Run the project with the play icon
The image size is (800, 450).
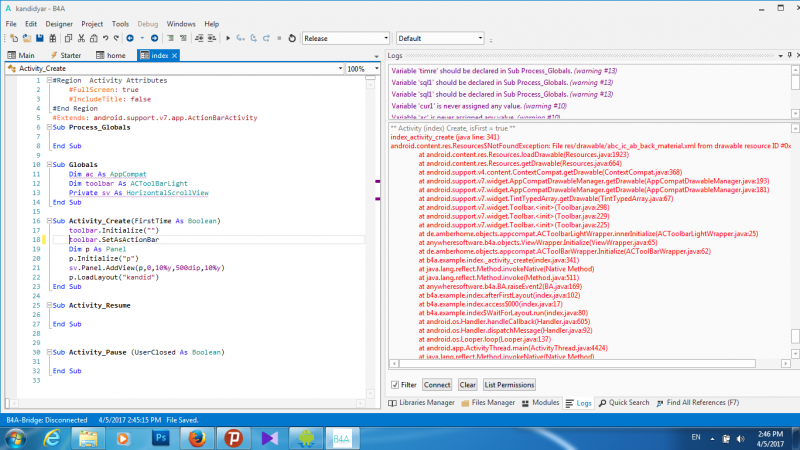tap(228, 38)
